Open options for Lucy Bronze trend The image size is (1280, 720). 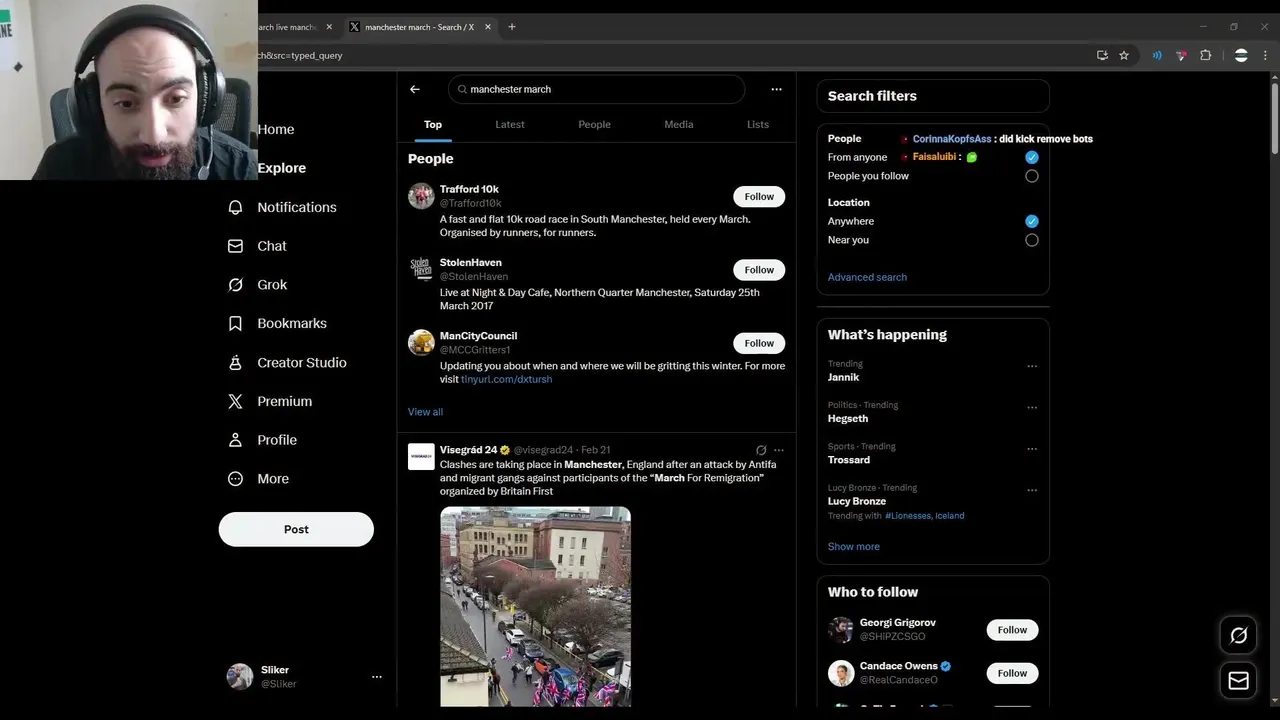click(x=1032, y=490)
